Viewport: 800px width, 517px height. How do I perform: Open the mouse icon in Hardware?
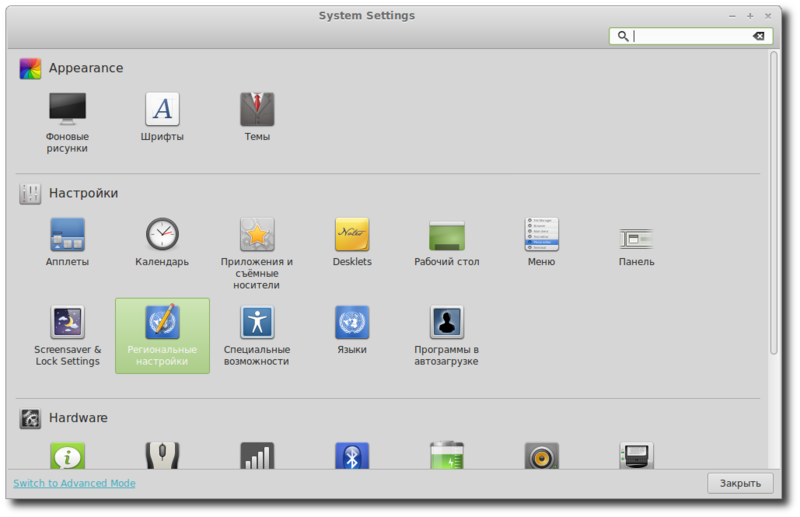[162, 456]
